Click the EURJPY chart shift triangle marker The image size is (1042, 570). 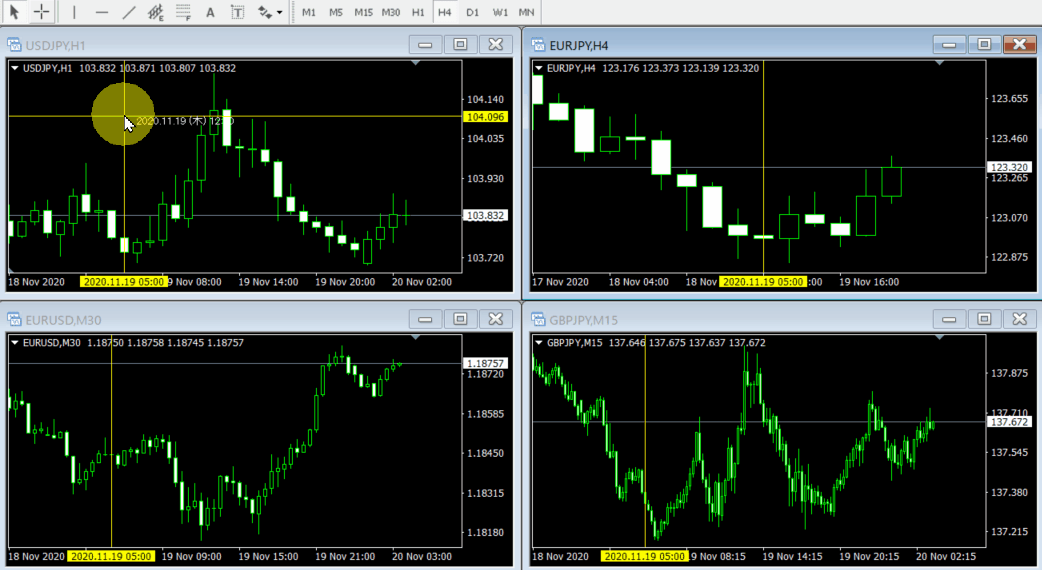(x=940, y=62)
